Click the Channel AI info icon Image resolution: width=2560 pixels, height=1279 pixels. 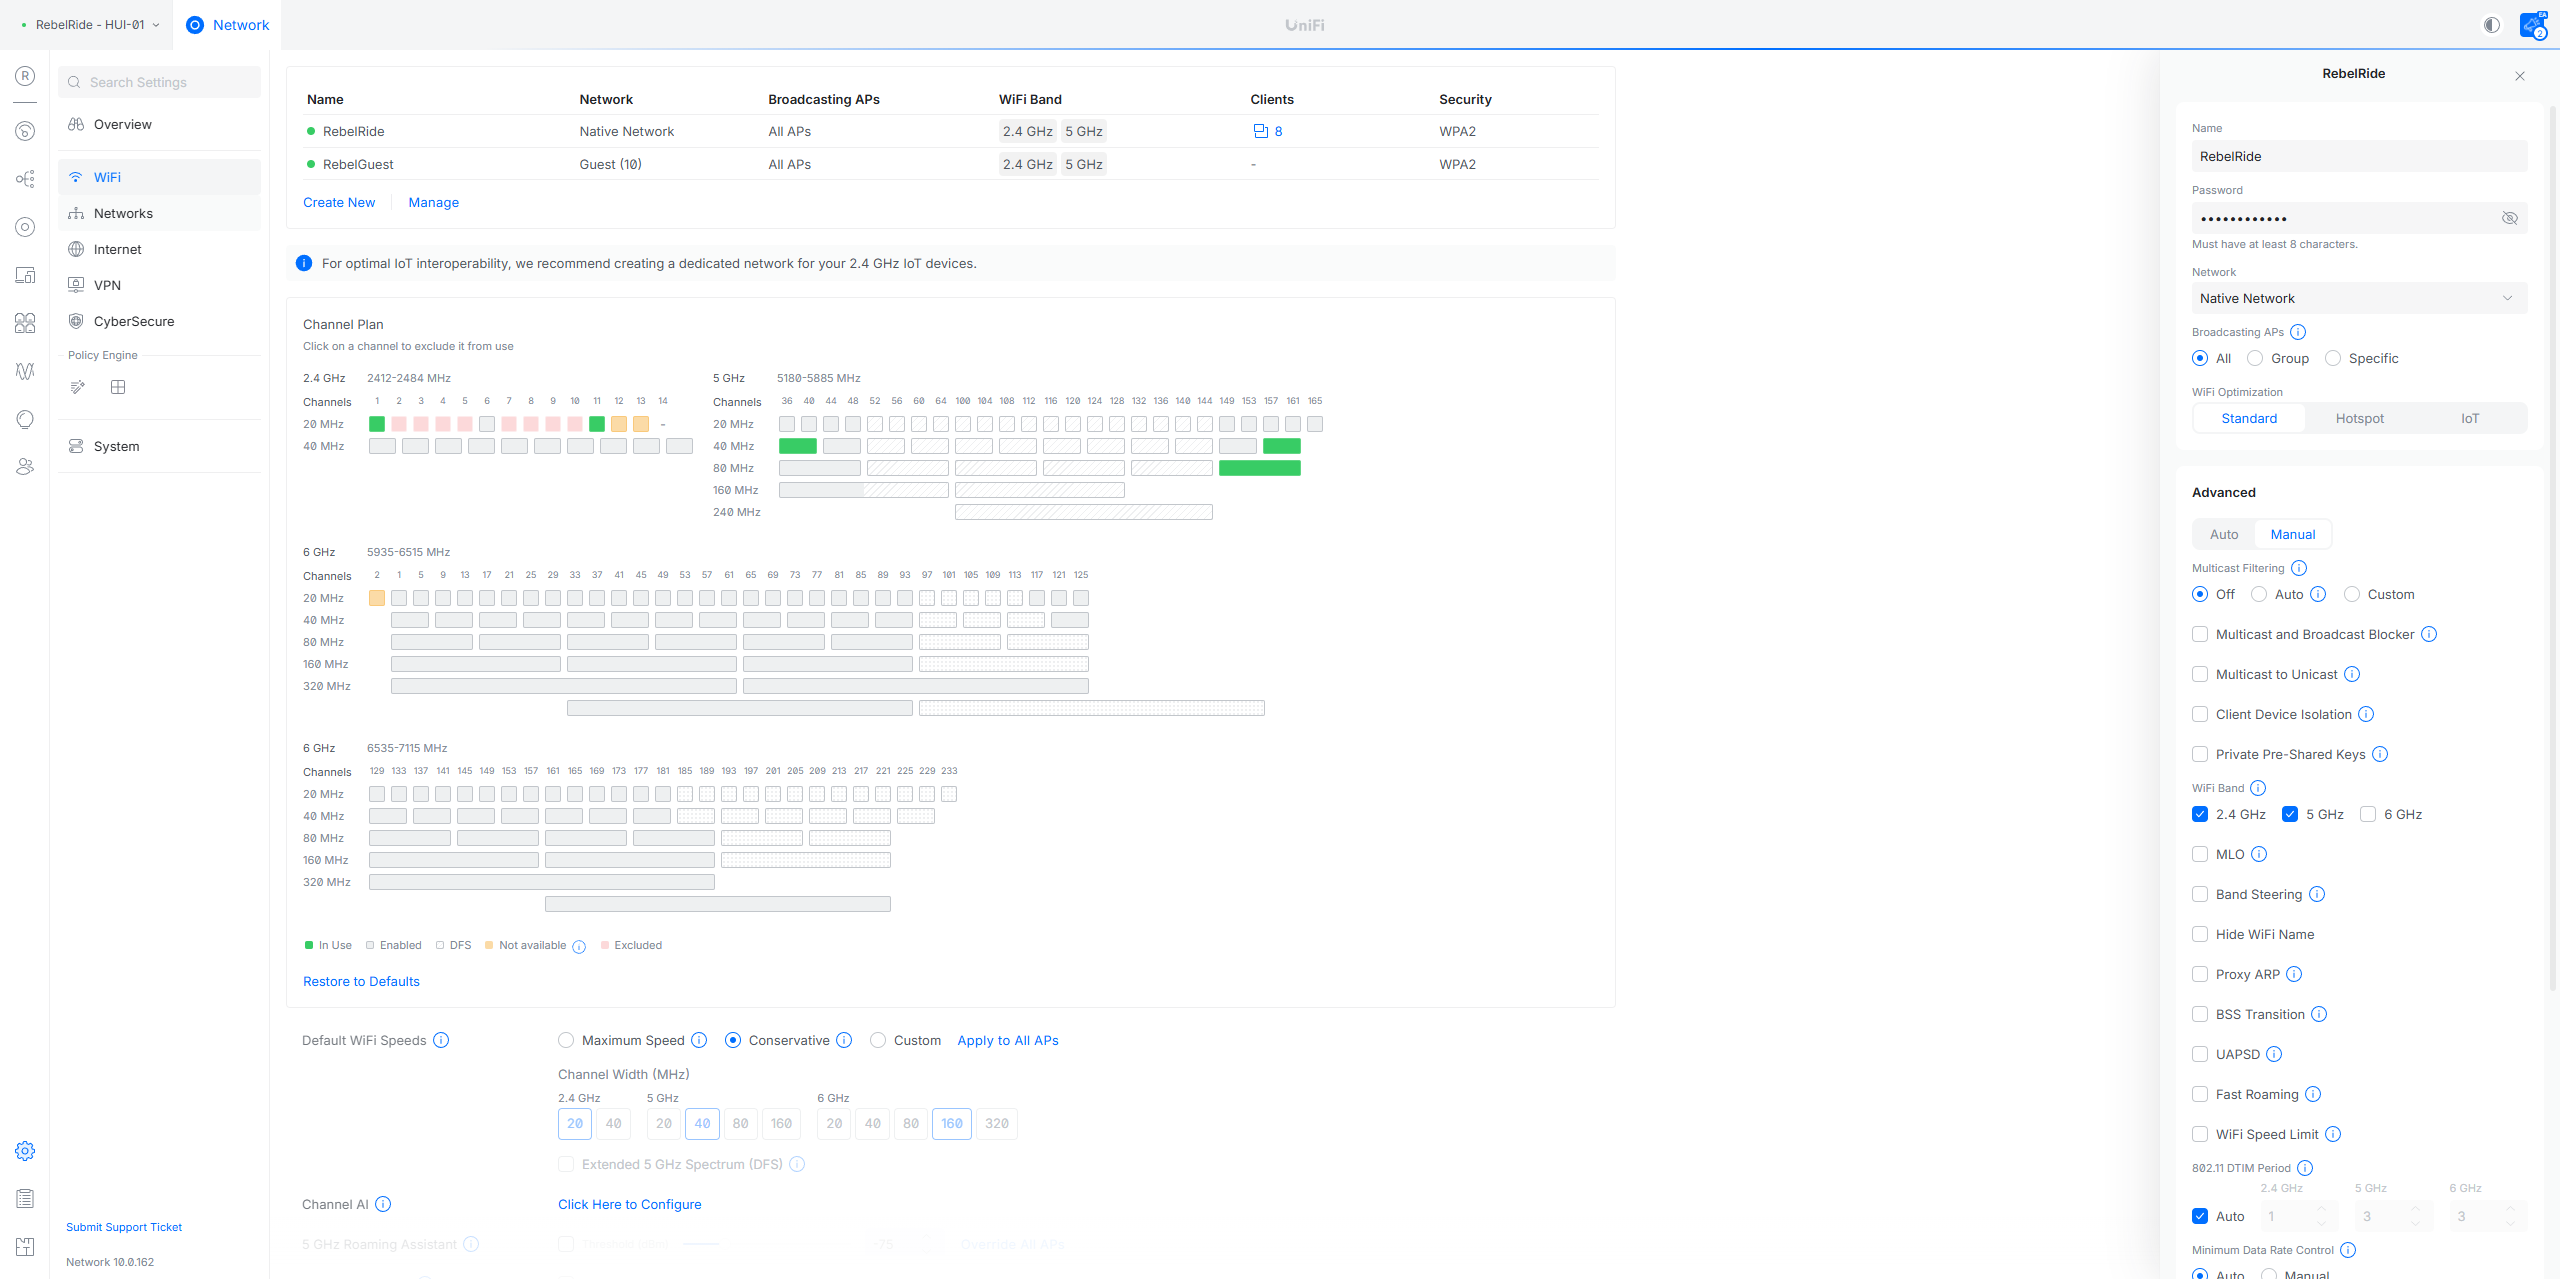383,1204
